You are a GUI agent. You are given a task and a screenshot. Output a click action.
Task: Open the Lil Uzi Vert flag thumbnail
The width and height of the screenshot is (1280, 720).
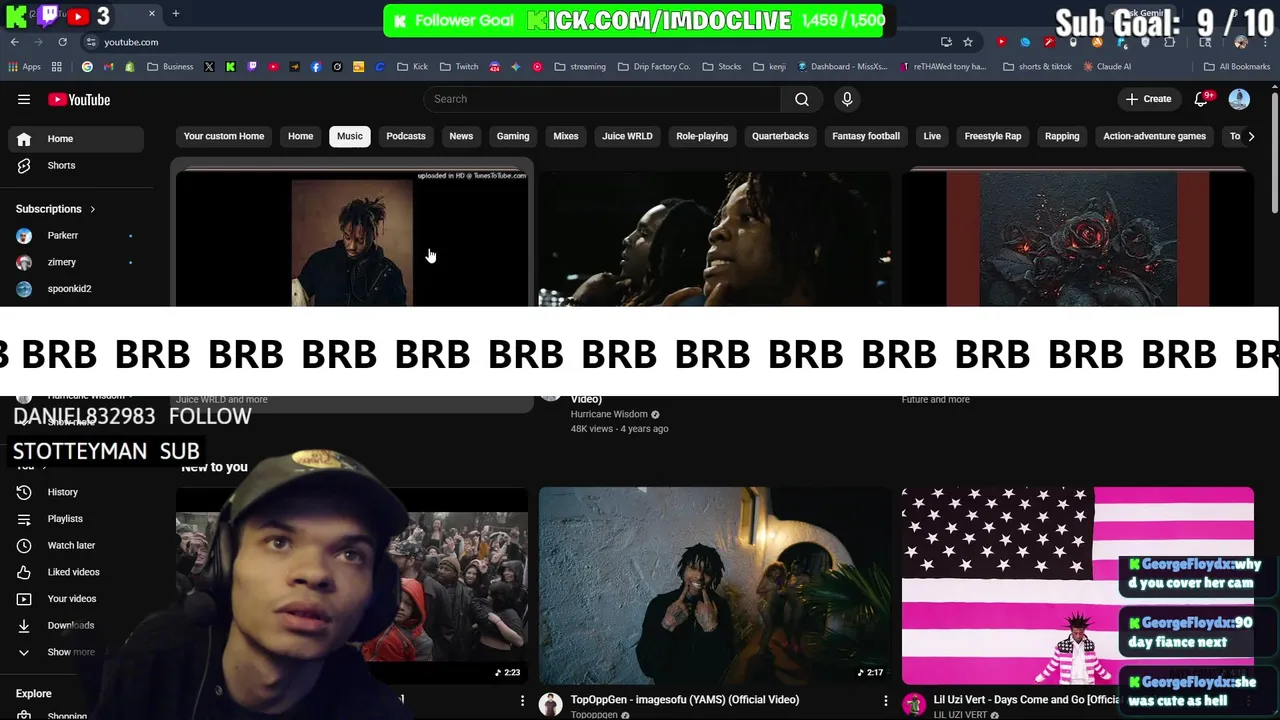coord(1077,586)
